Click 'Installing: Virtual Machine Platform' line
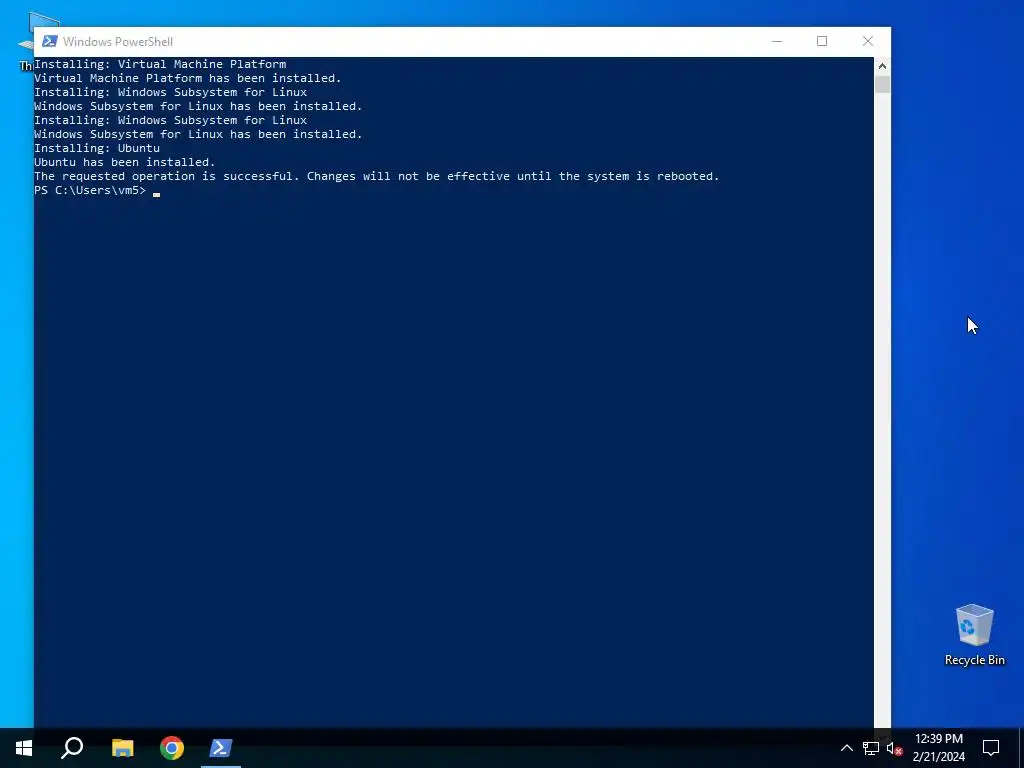The height and width of the screenshot is (768, 1024). (x=160, y=64)
